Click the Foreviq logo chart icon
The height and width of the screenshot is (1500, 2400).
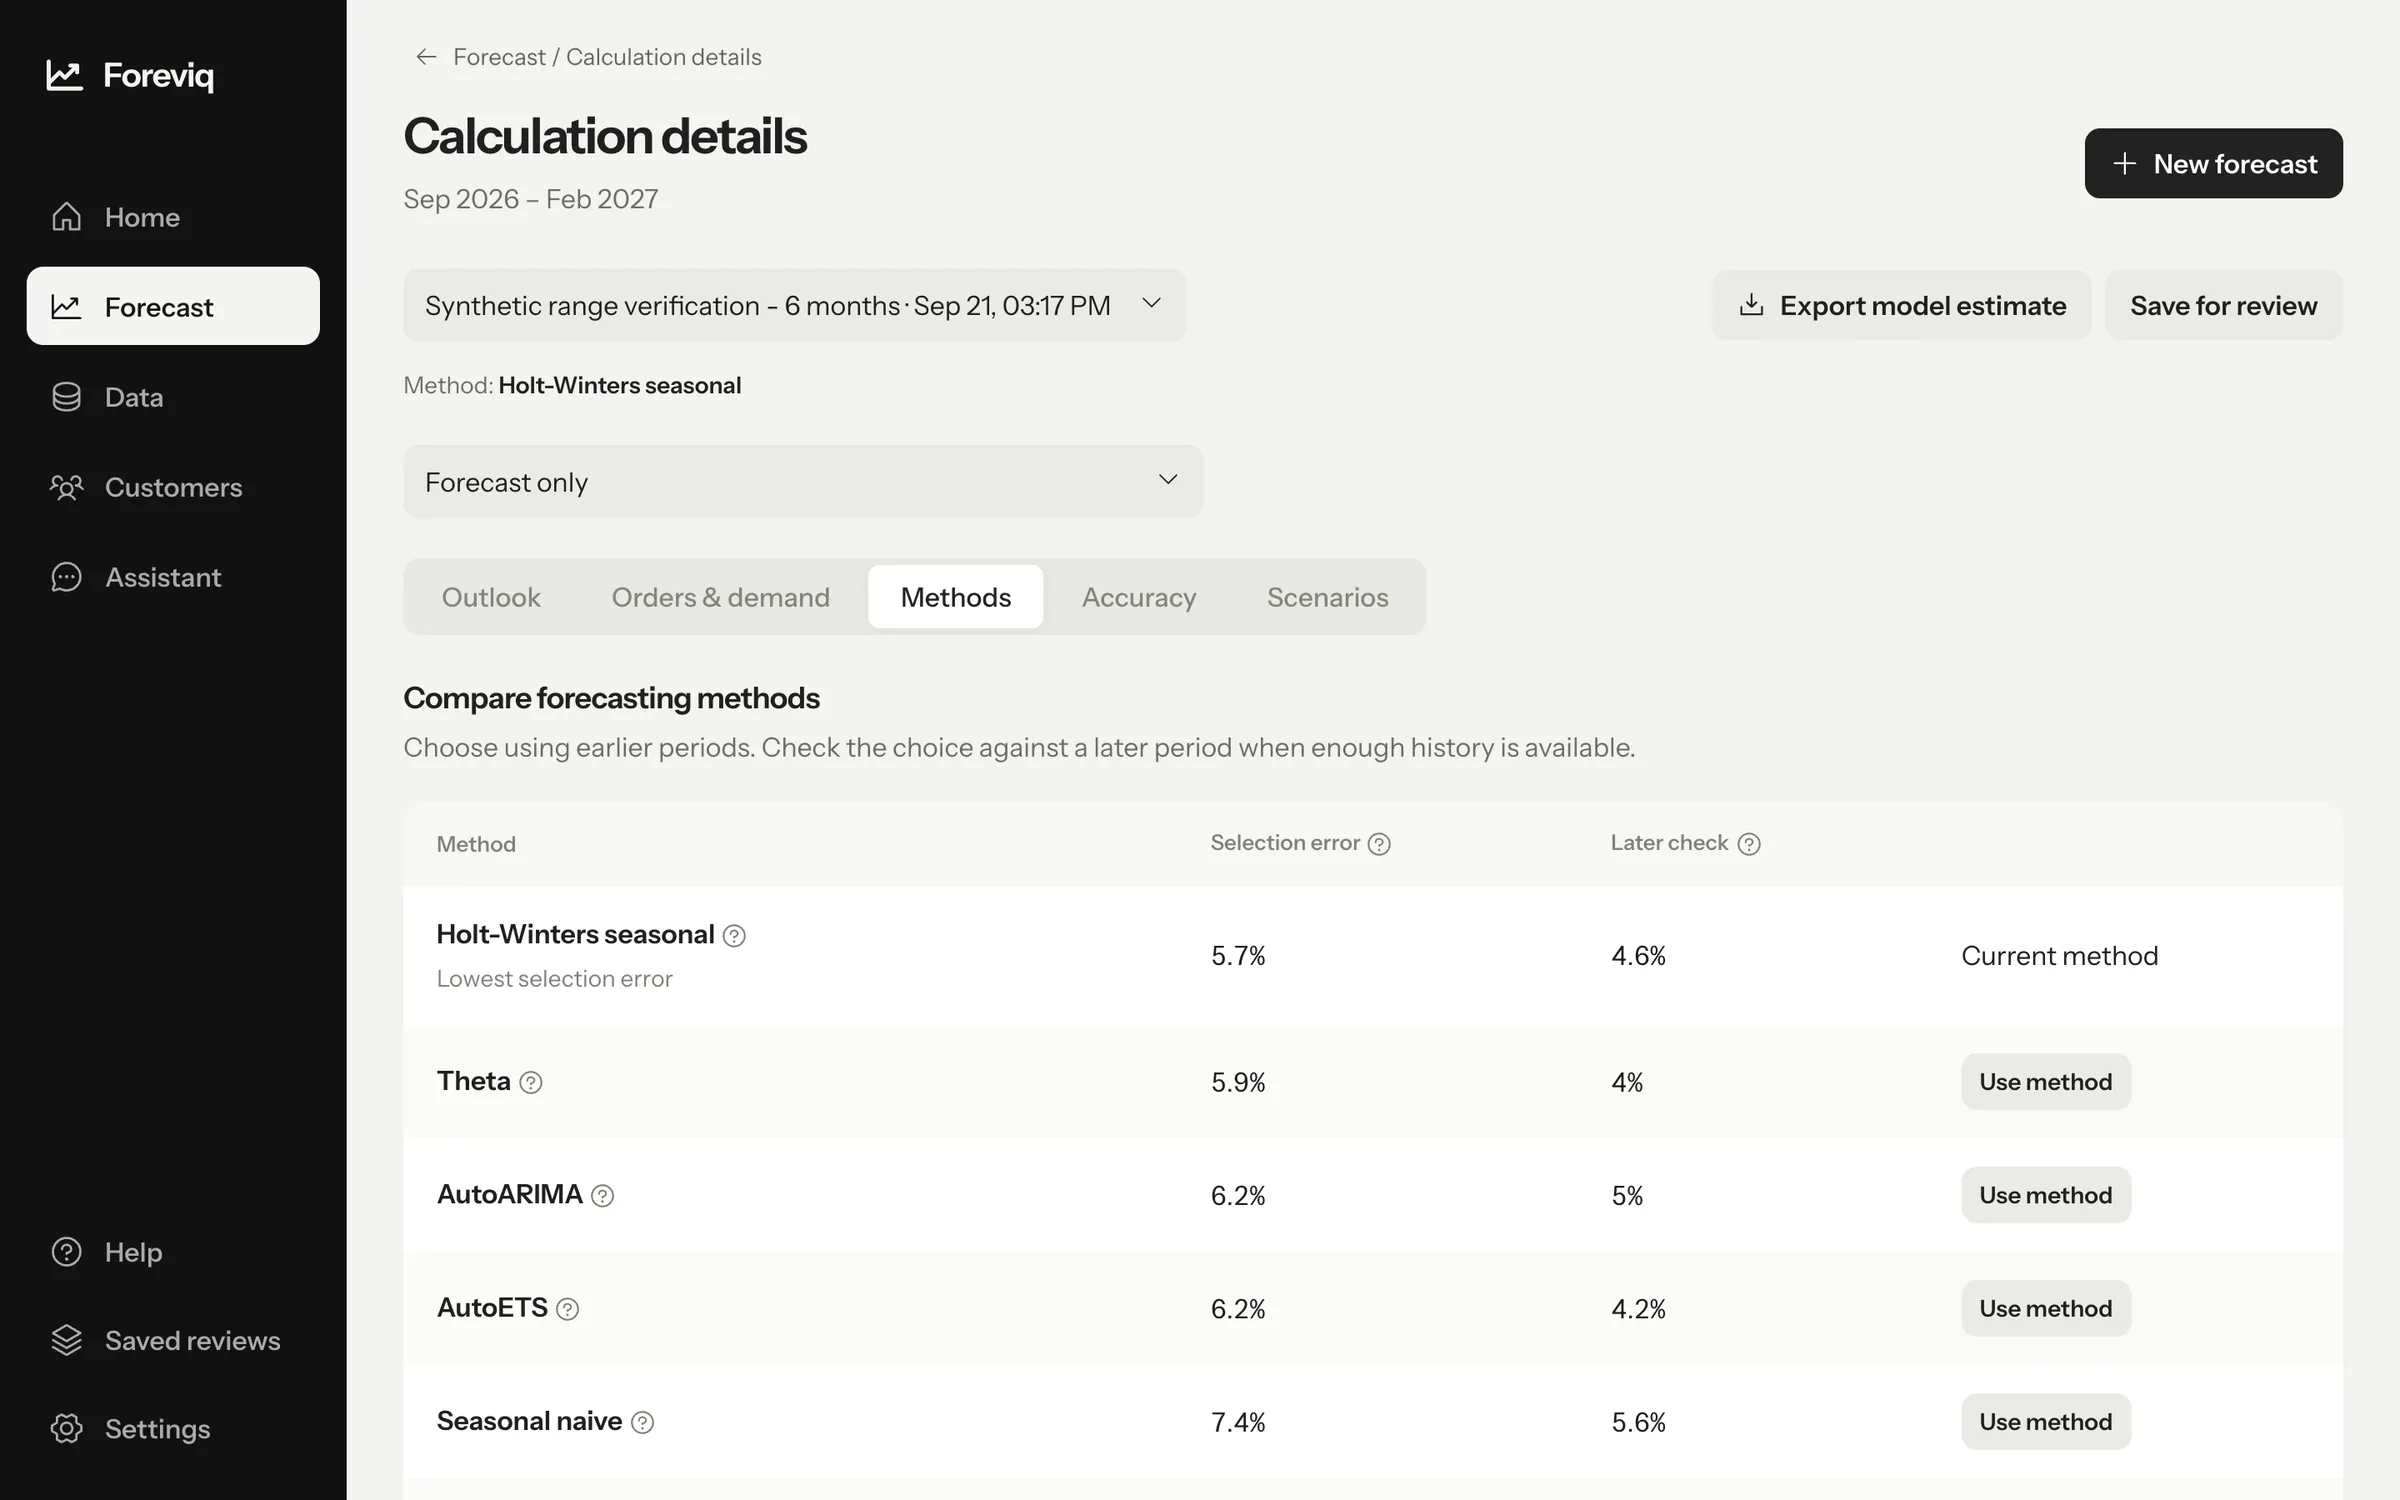(64, 75)
